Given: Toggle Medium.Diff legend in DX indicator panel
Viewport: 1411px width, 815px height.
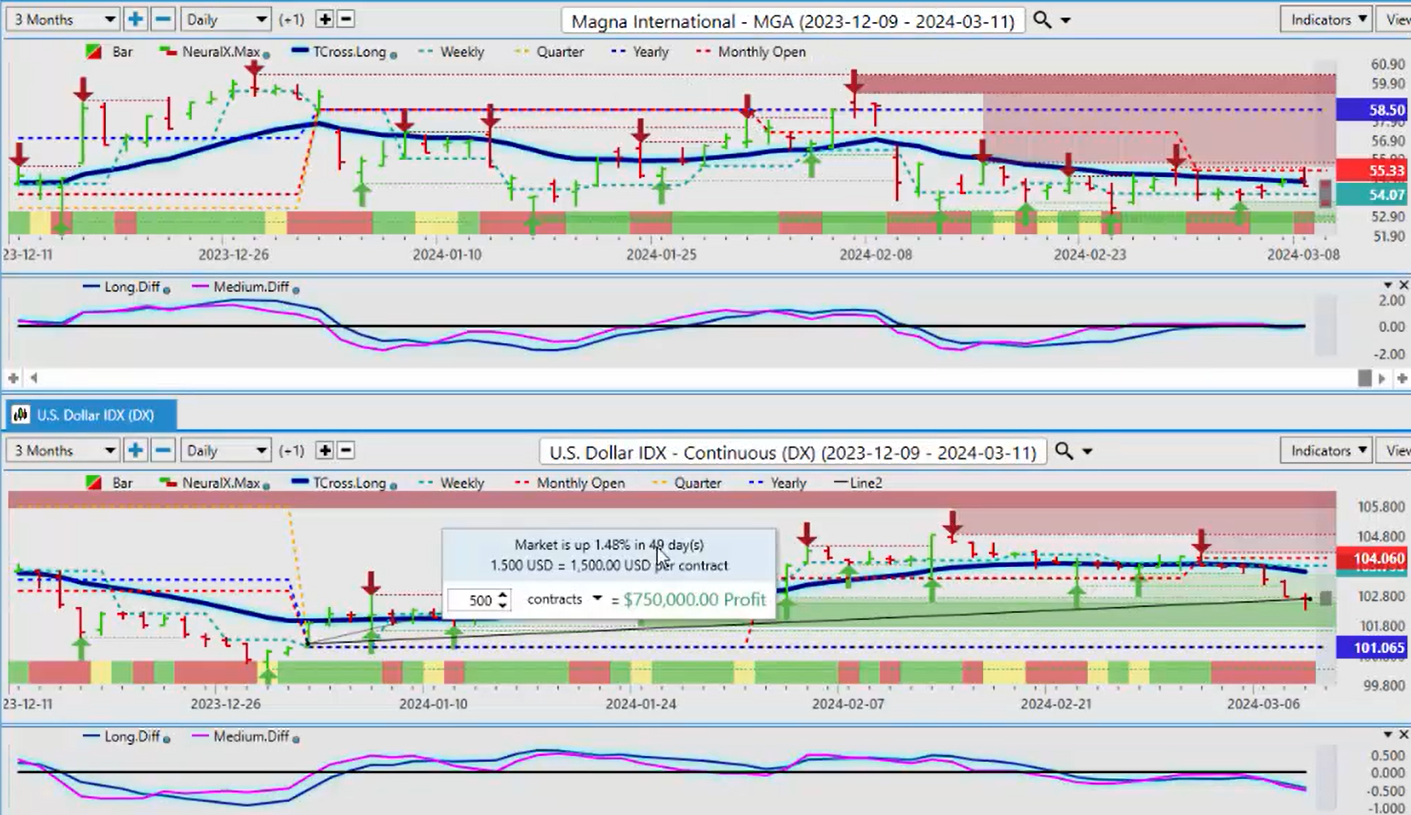Looking at the screenshot, I should (243, 736).
